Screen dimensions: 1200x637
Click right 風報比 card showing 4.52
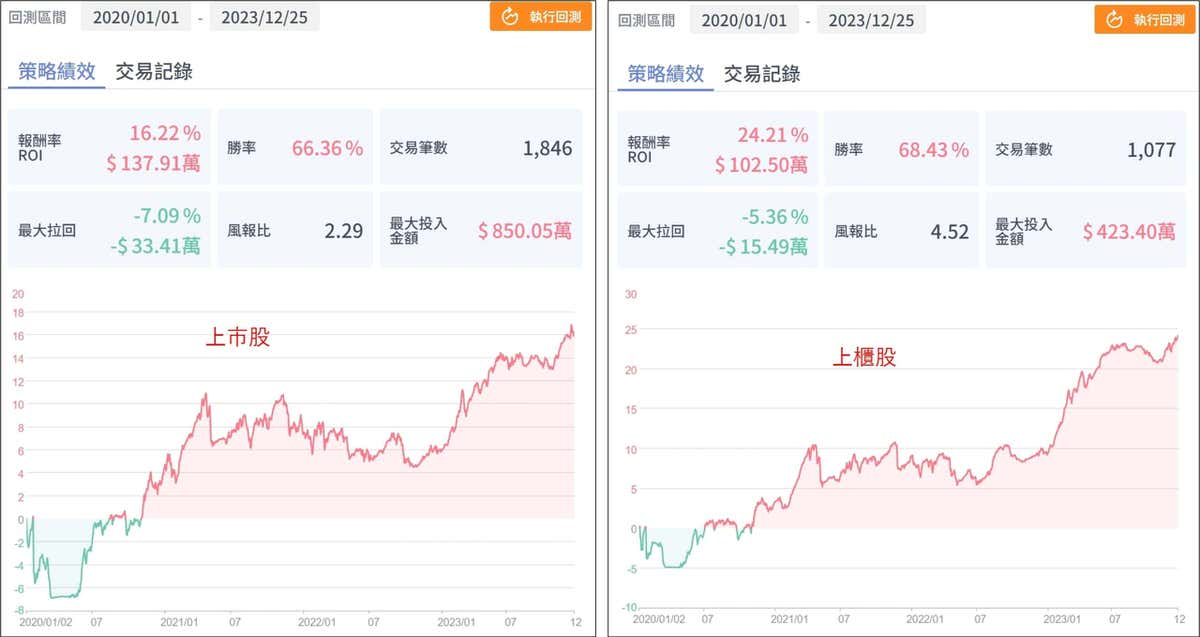[901, 232]
